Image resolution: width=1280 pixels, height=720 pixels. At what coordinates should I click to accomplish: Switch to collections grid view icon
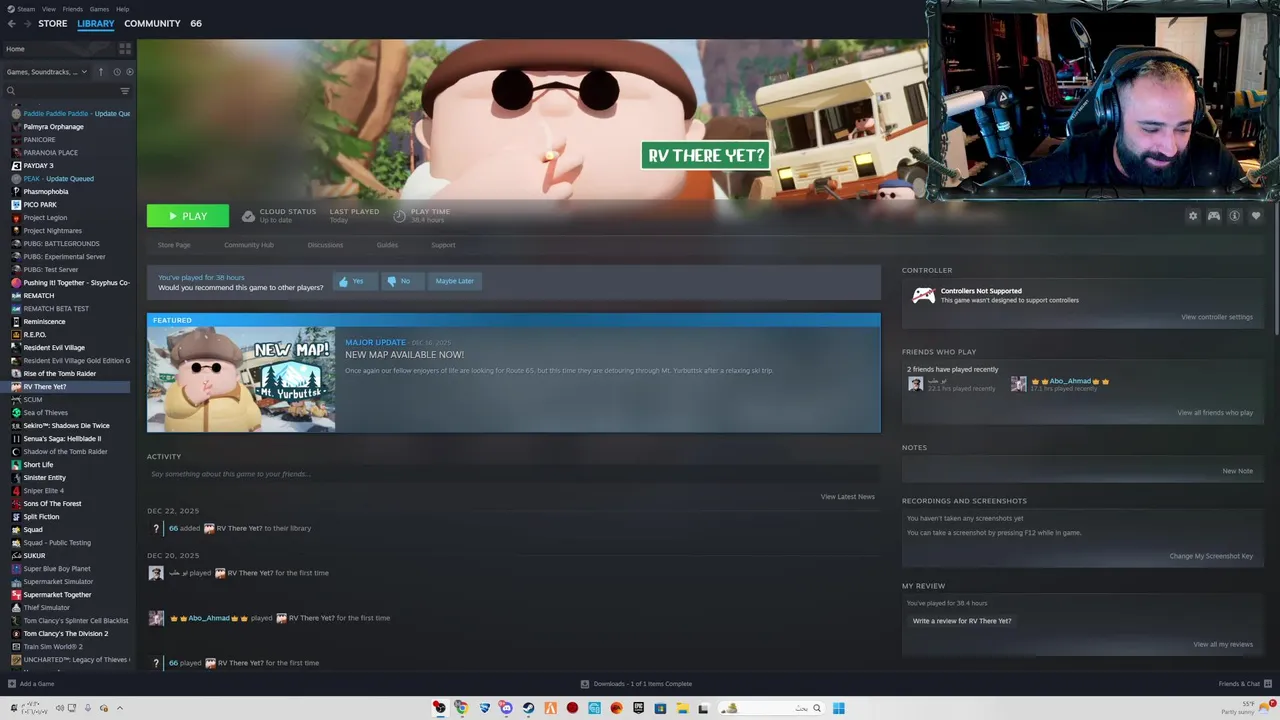(125, 48)
